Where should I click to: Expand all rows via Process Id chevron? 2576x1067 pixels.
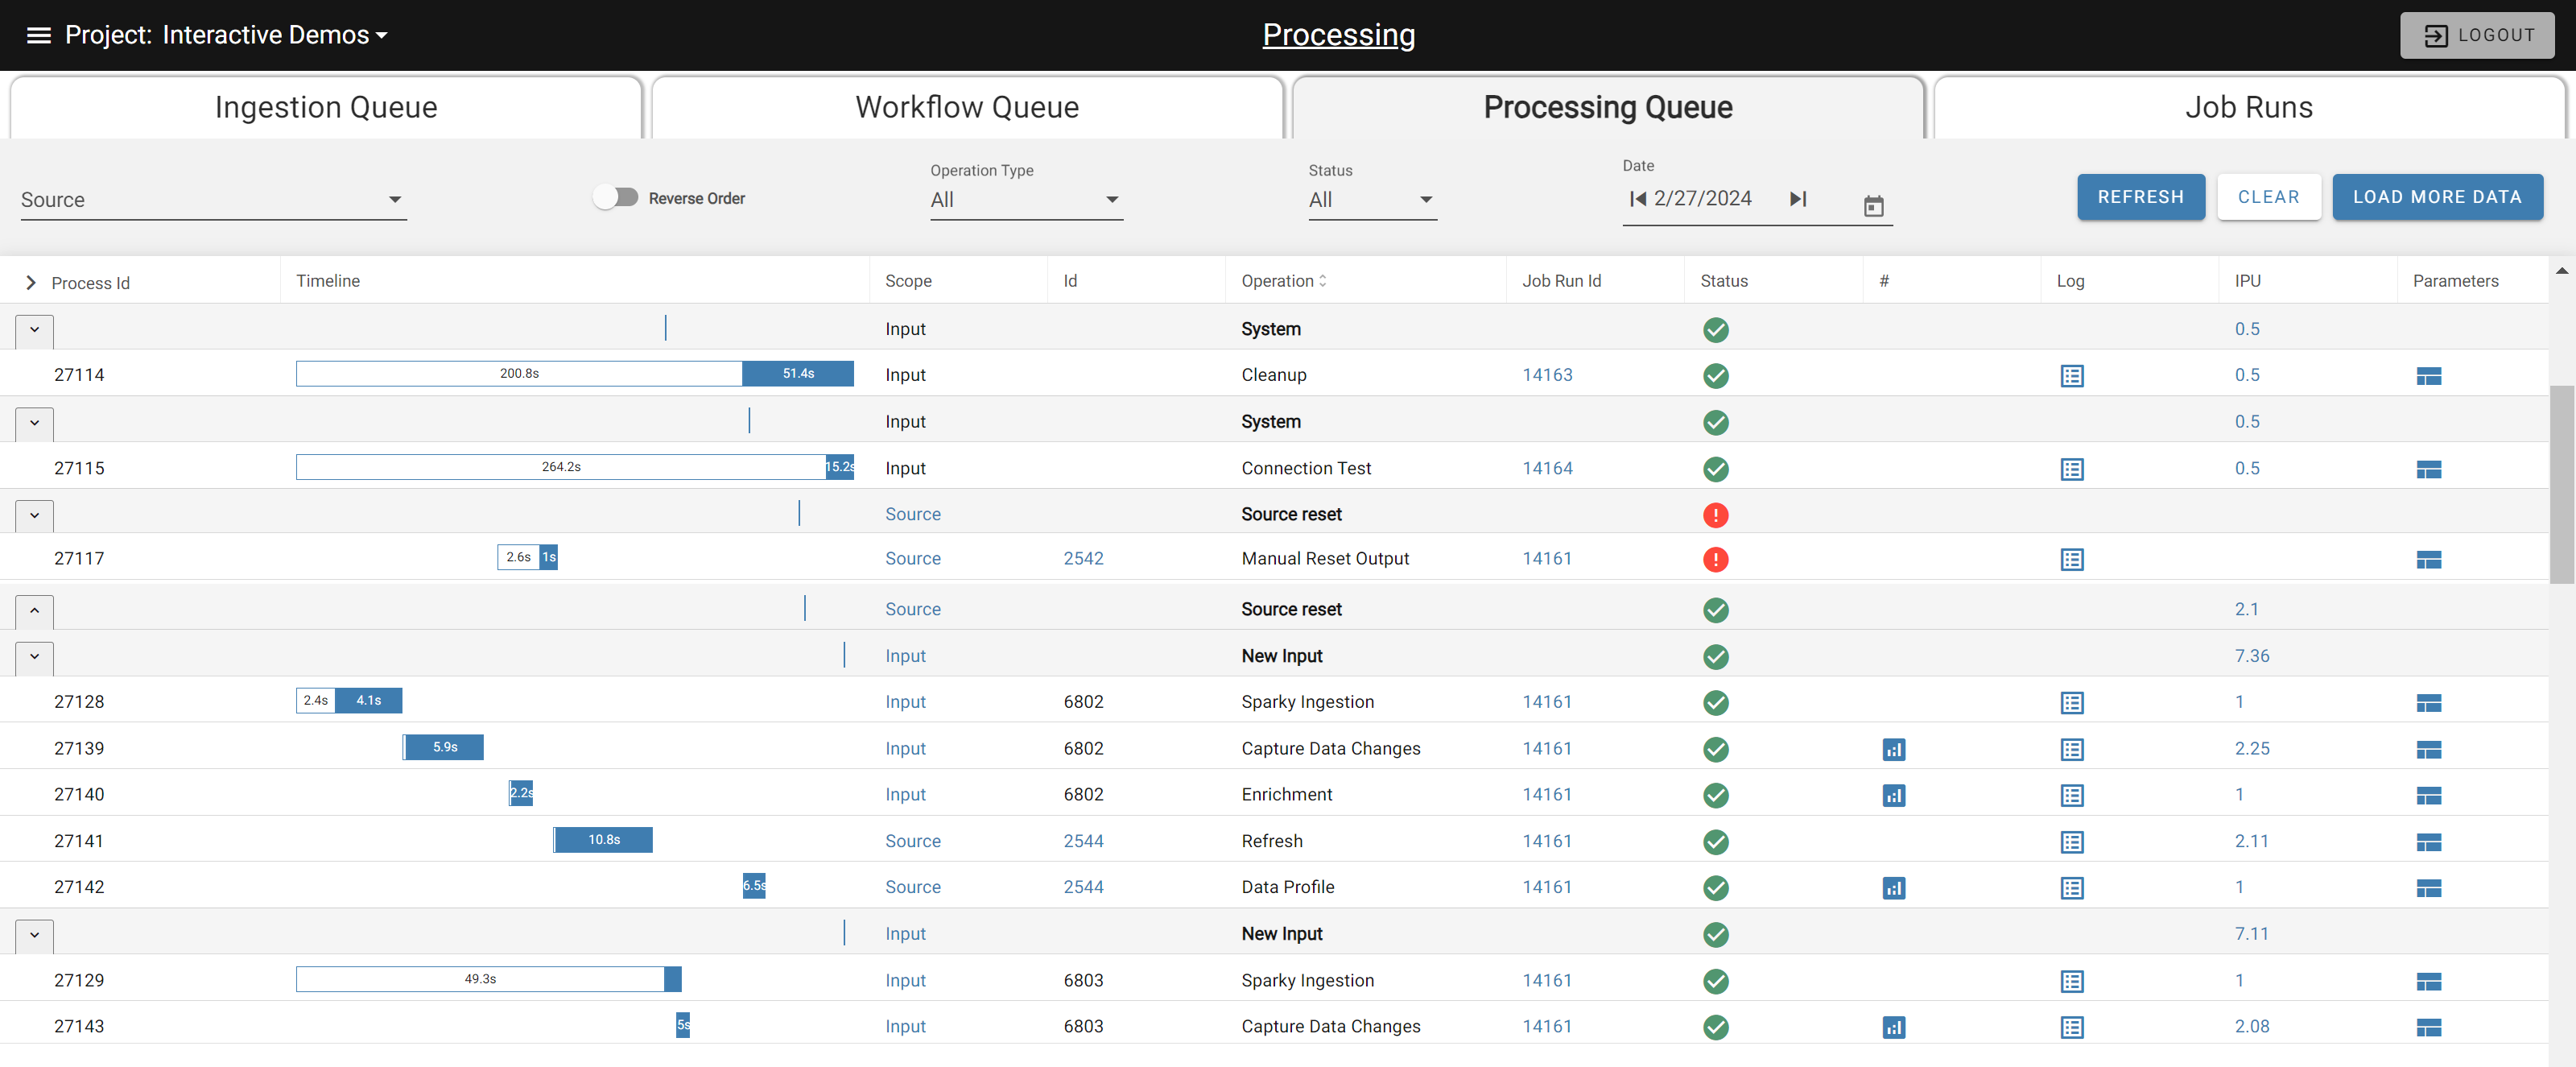pos(31,283)
